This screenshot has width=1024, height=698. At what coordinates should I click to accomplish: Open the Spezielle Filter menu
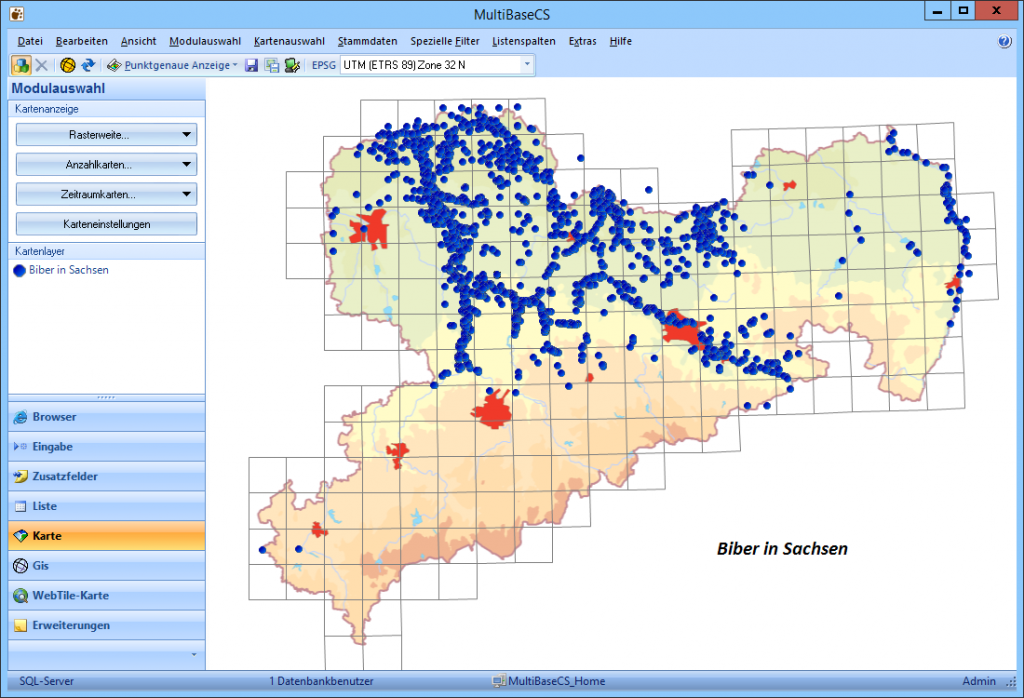[445, 41]
